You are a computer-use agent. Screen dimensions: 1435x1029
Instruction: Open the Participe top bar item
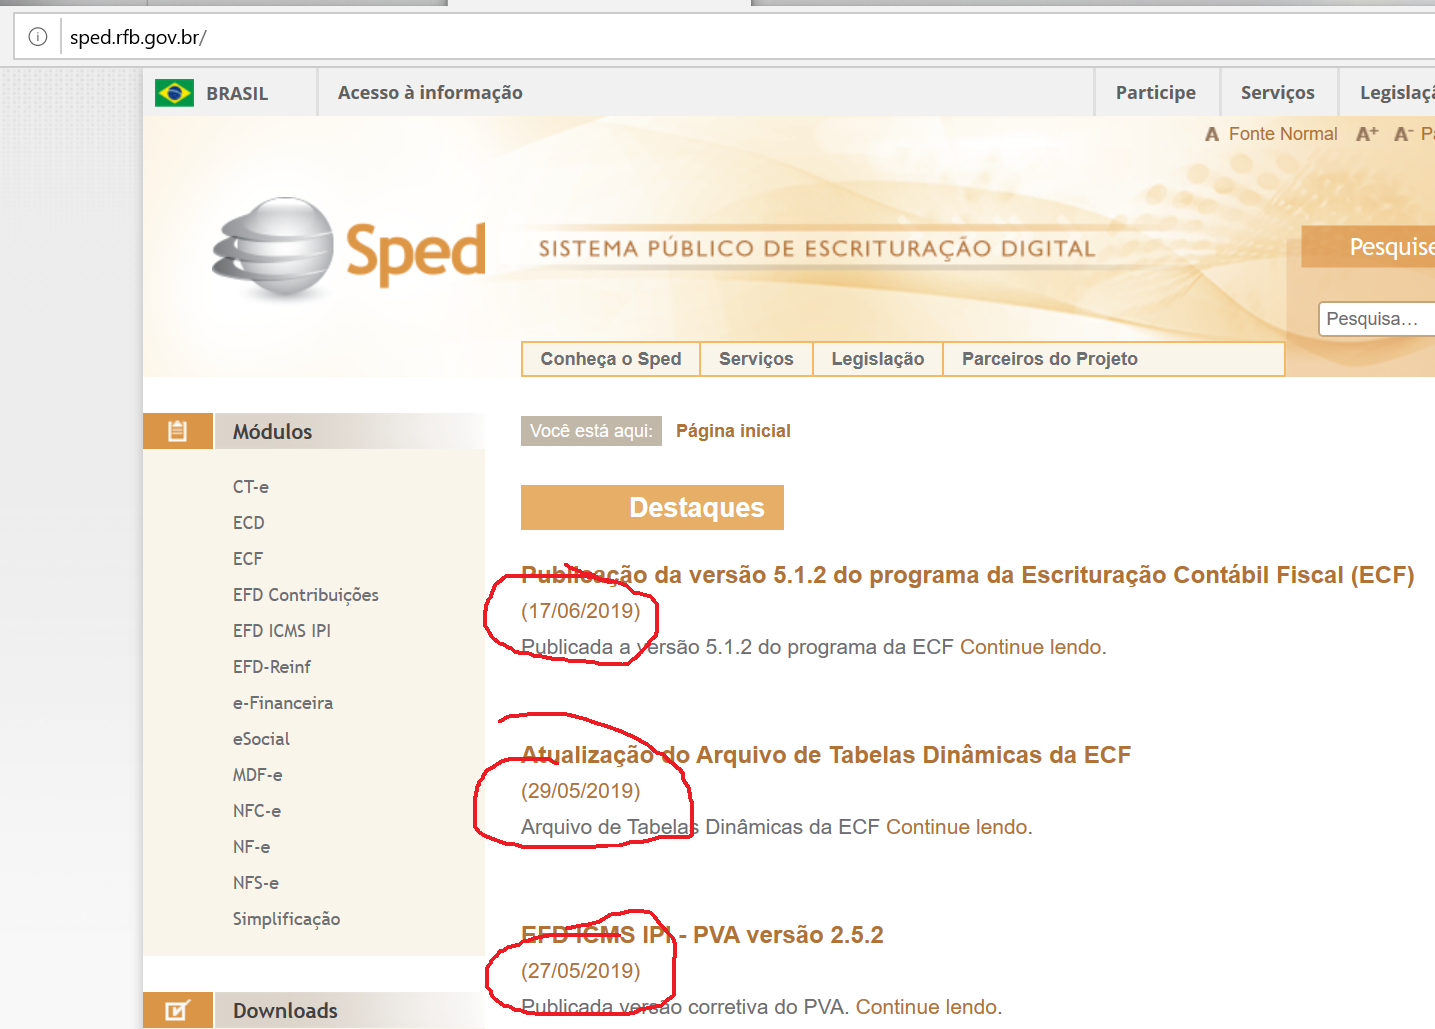coord(1156,92)
